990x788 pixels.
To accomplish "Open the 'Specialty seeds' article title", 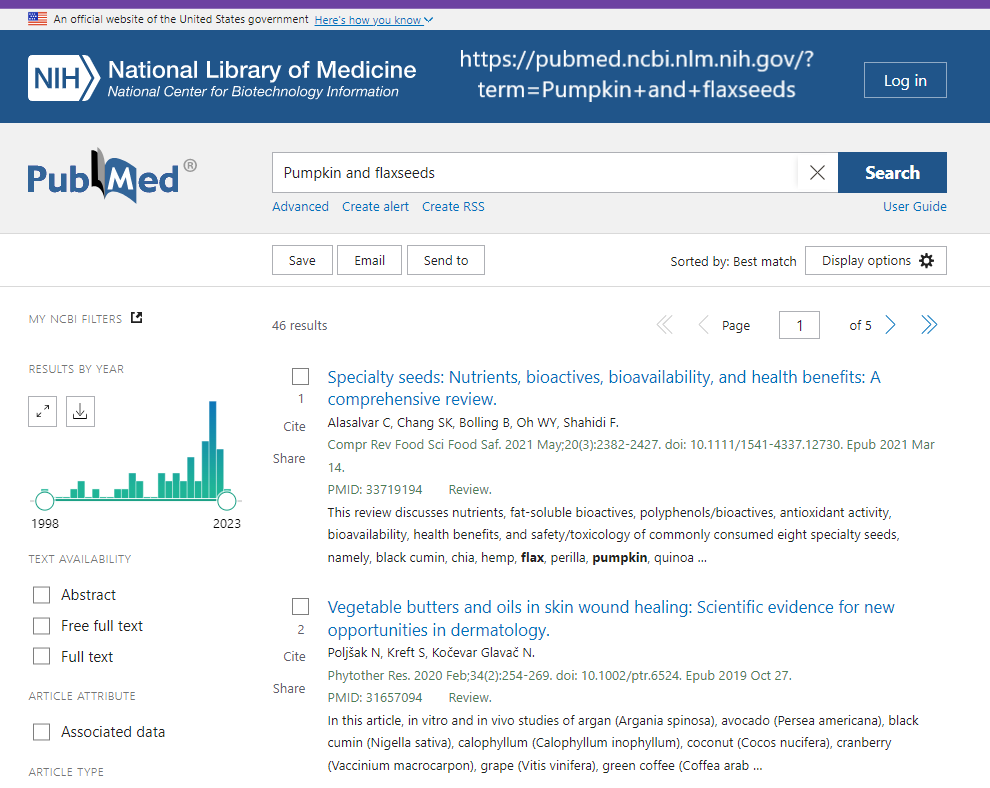I will 604,388.
